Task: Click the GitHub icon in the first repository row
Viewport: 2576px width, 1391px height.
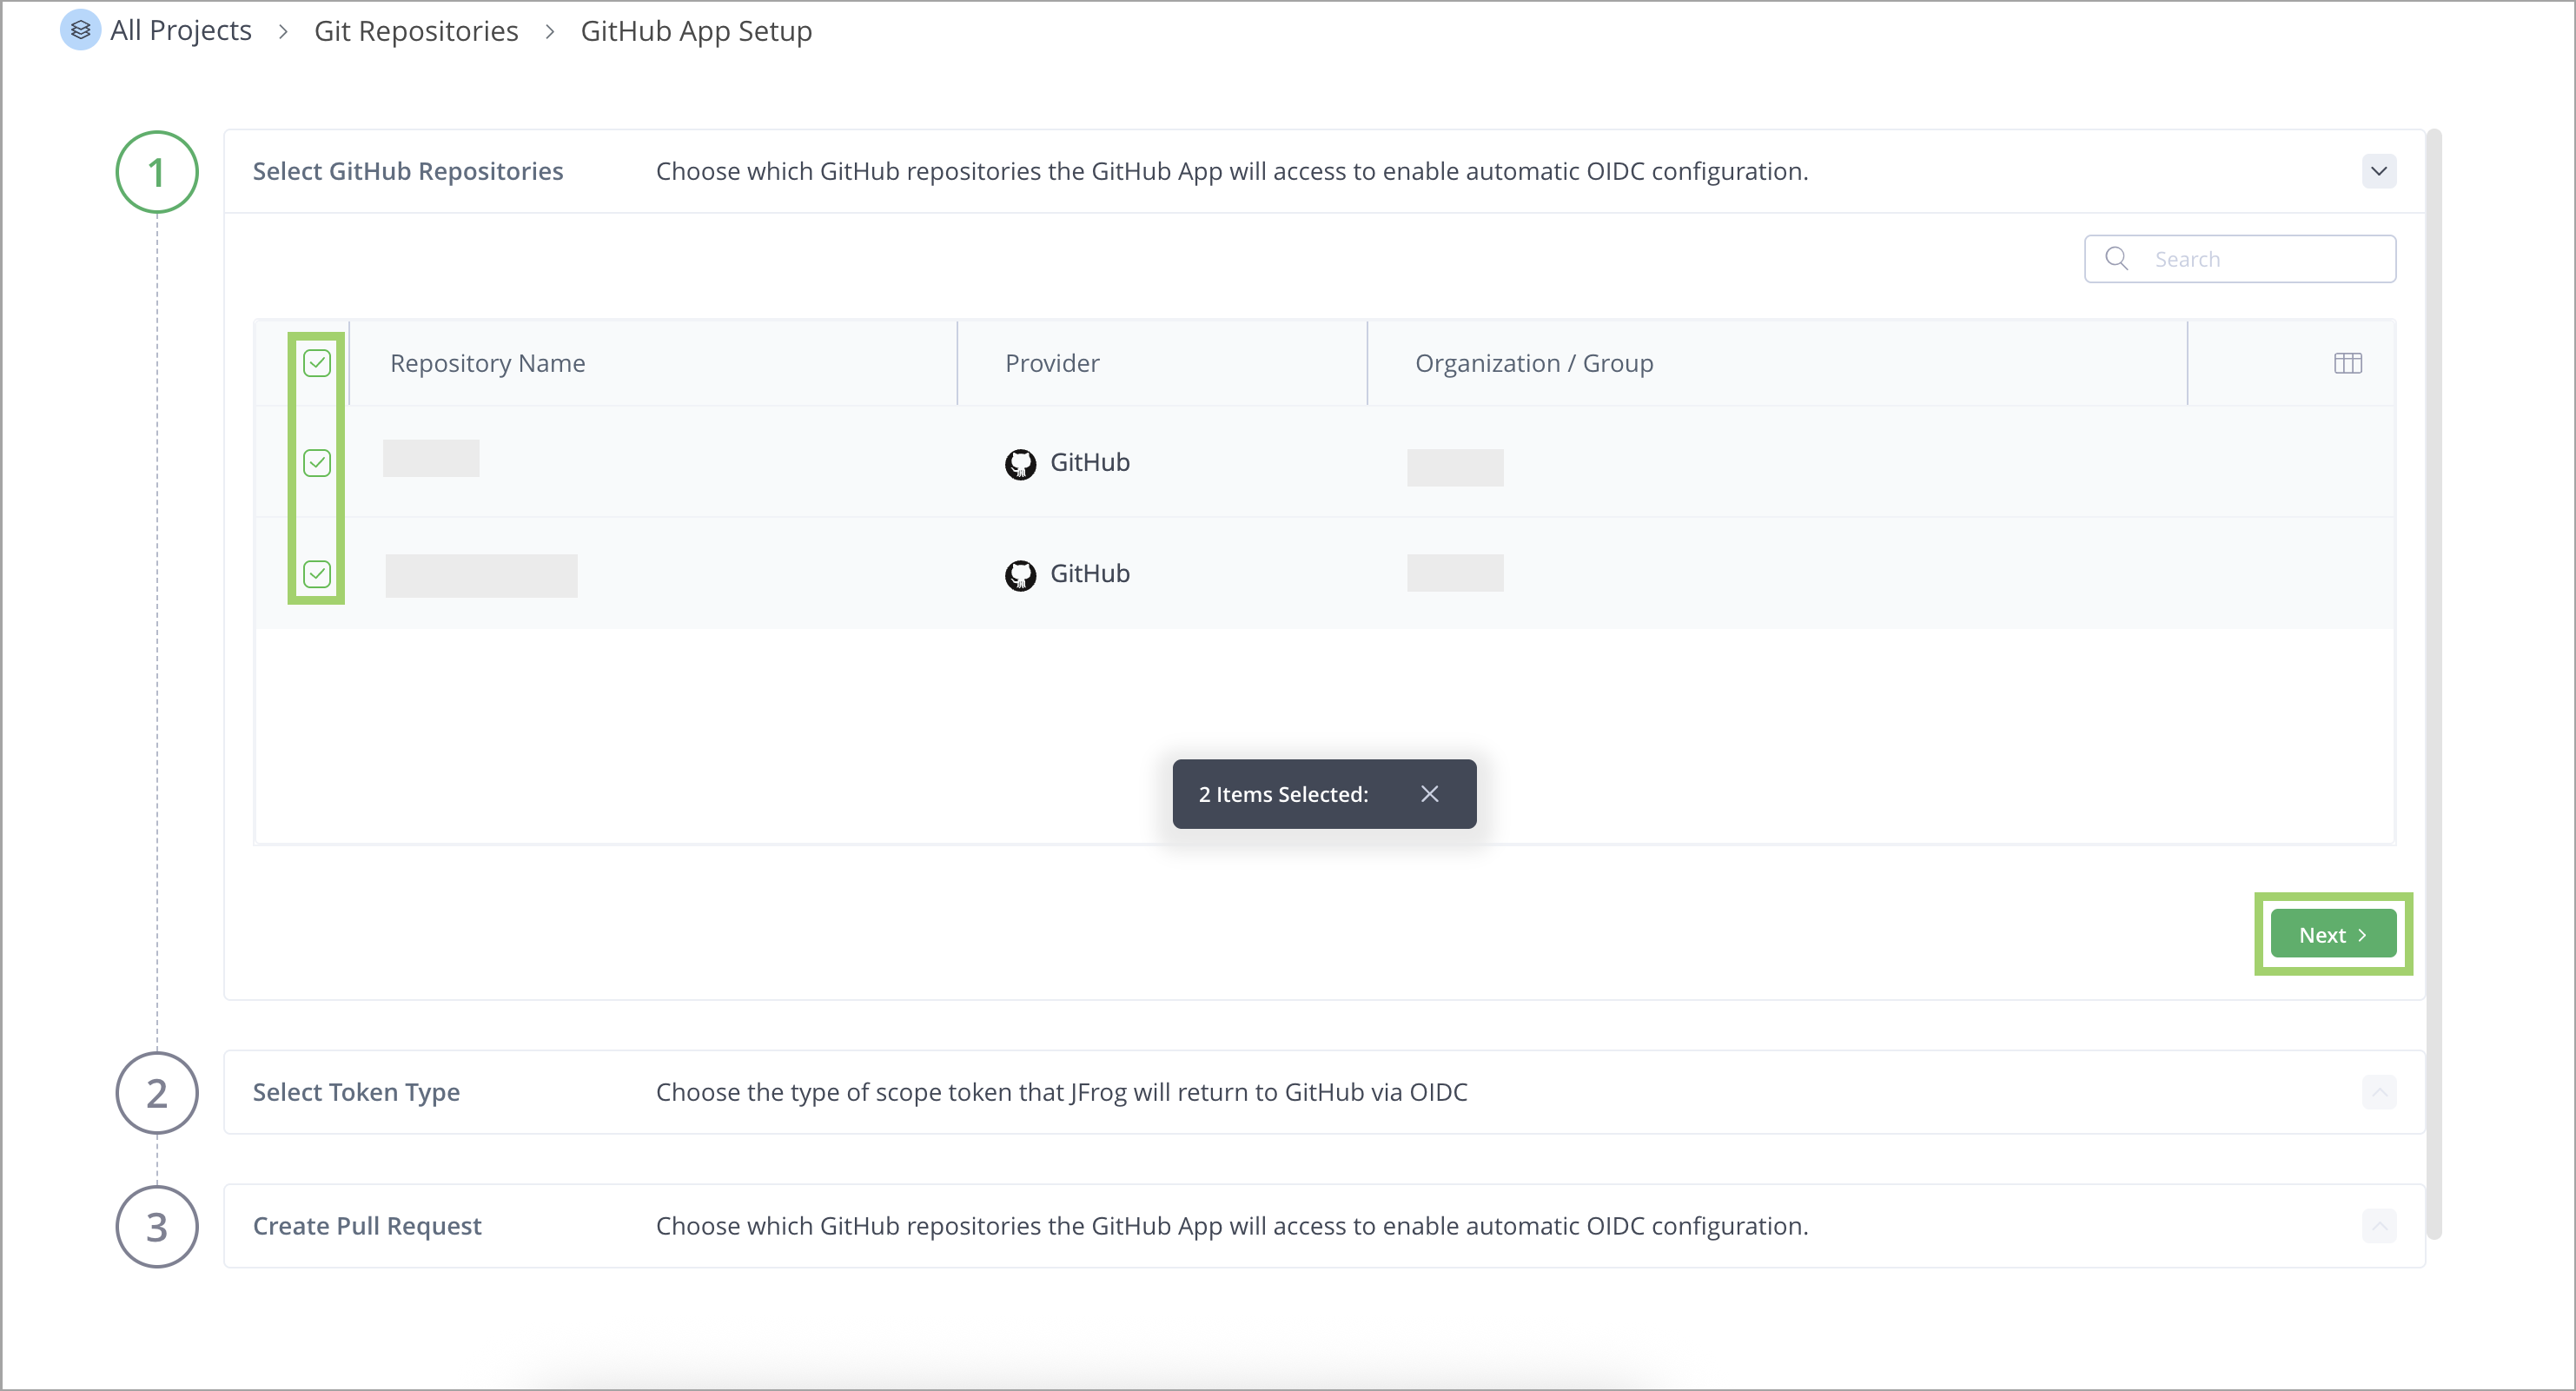Action: [1021, 463]
